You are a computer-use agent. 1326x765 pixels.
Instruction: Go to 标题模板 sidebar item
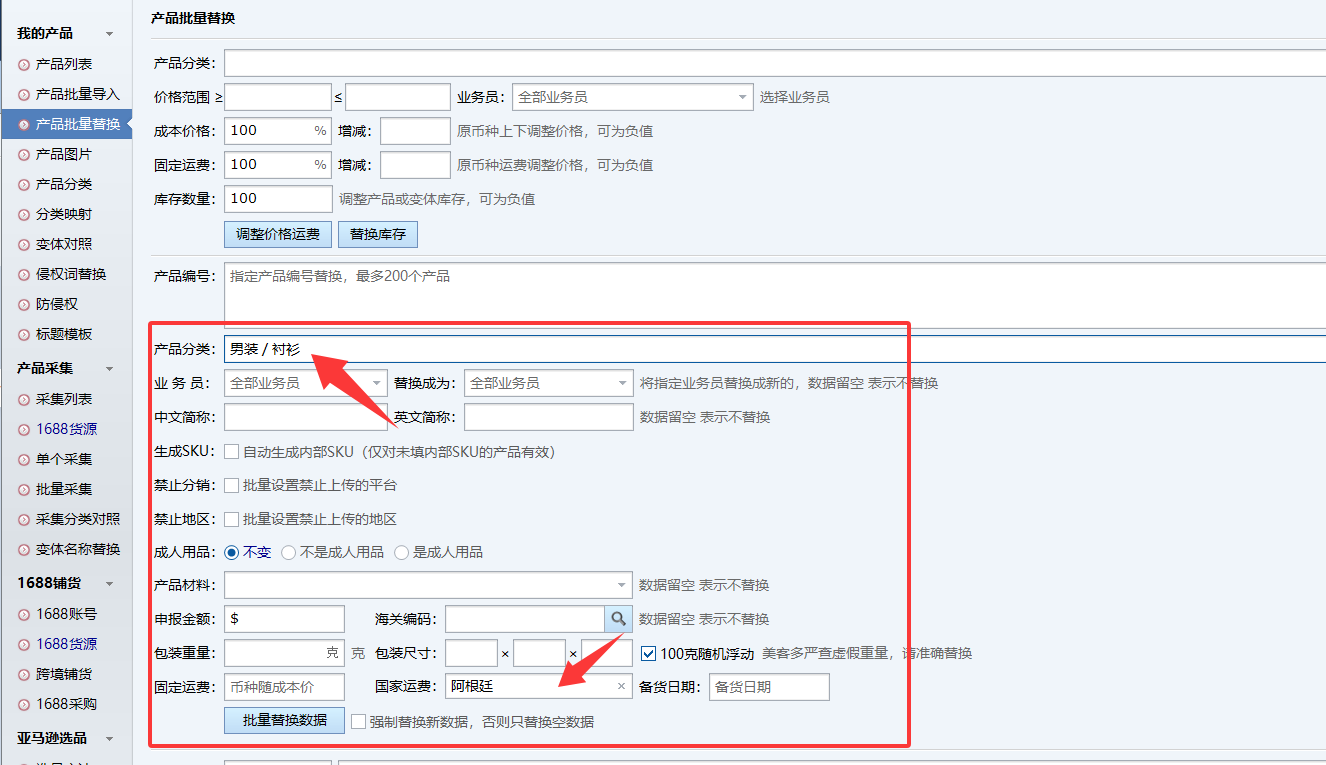(64, 334)
